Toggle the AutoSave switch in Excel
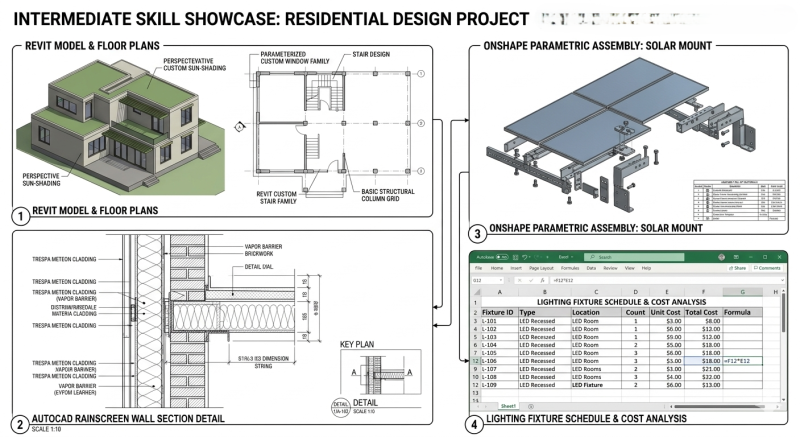This screenshot has height=437, width=800. 502,257
